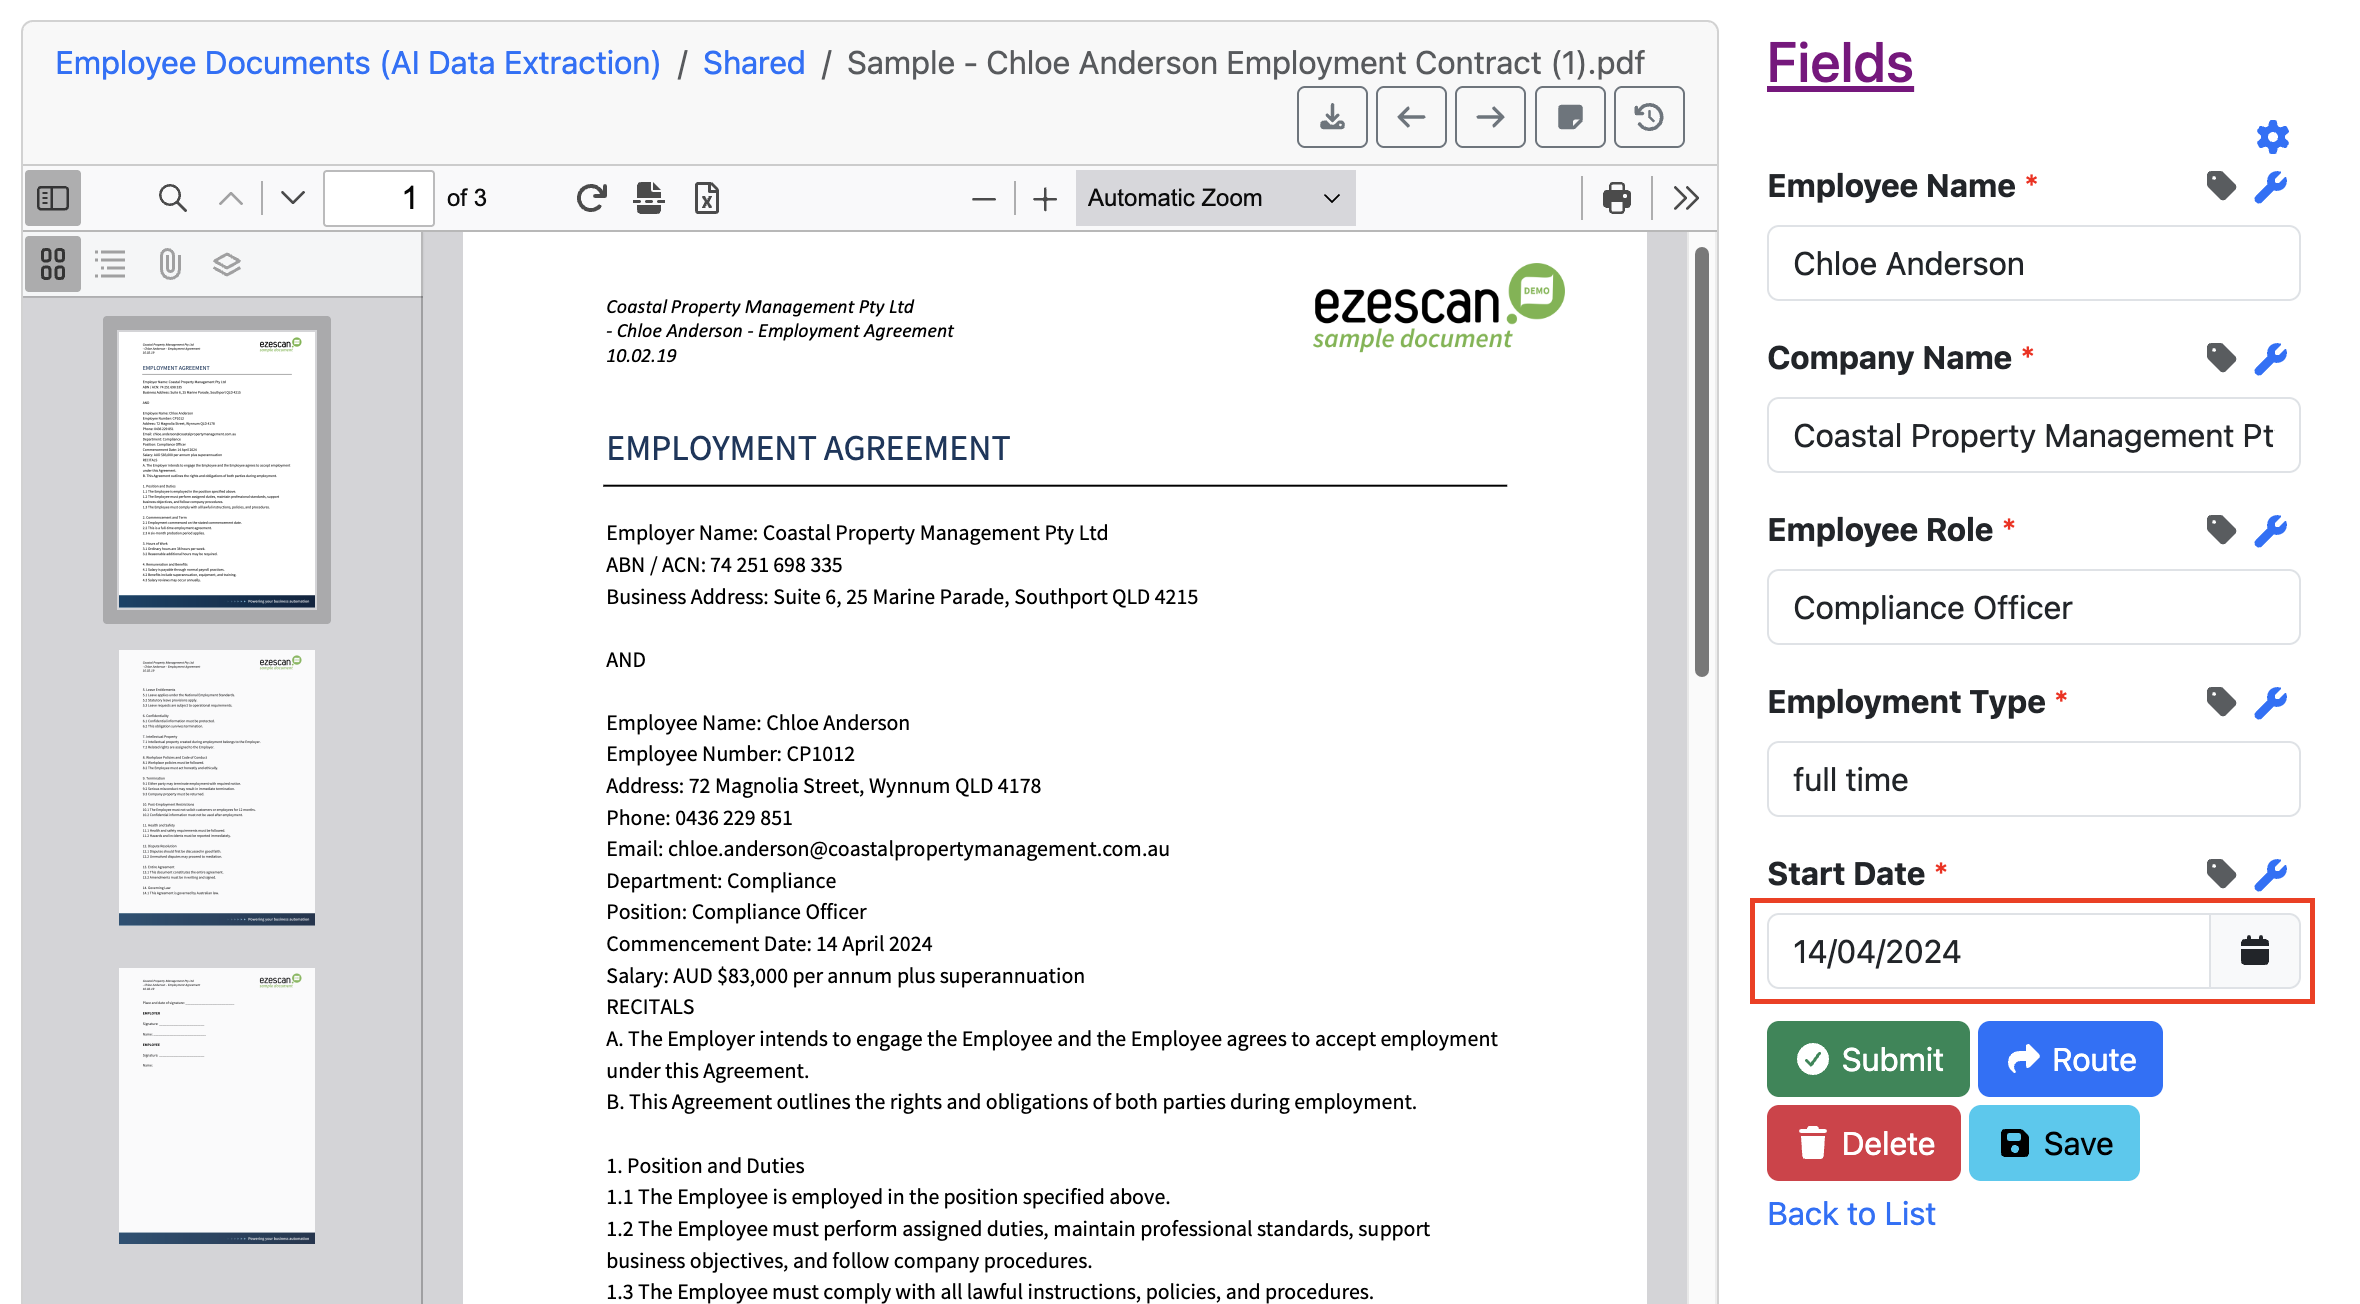Open document history icon
Viewport: 2360px width, 1304px height.
click(1649, 117)
